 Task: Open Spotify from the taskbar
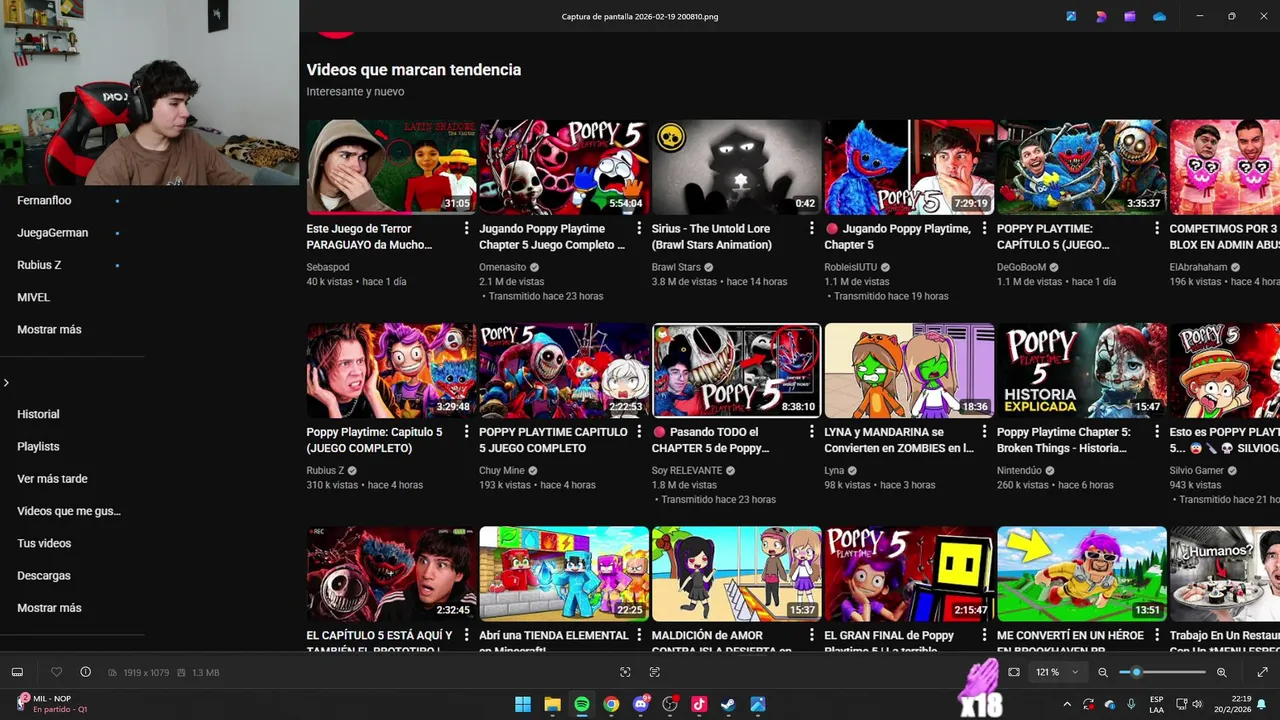[582, 704]
